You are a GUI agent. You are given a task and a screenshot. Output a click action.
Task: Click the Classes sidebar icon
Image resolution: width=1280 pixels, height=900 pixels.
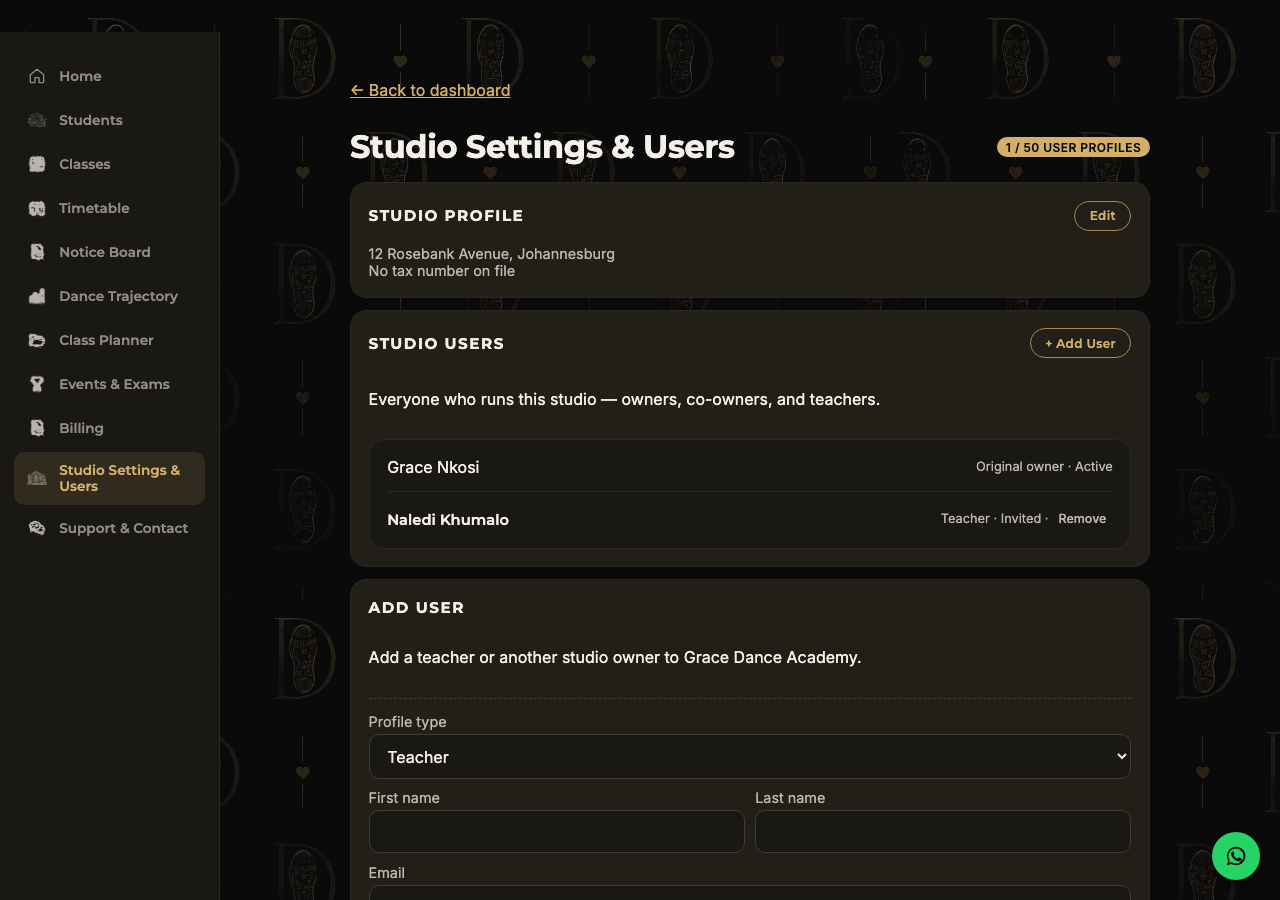(x=37, y=164)
